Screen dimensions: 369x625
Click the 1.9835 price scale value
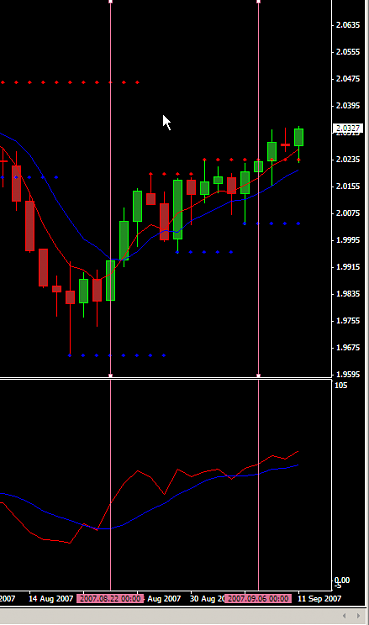348,294
